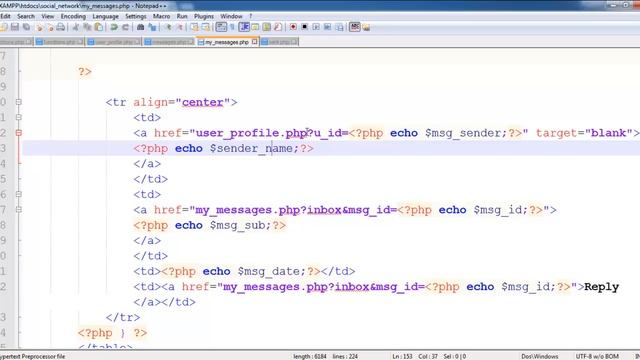This screenshot has height=360, width=640.
Task: Click the Zoom Out toolbar icon
Action: pyautogui.click(x=179, y=27)
